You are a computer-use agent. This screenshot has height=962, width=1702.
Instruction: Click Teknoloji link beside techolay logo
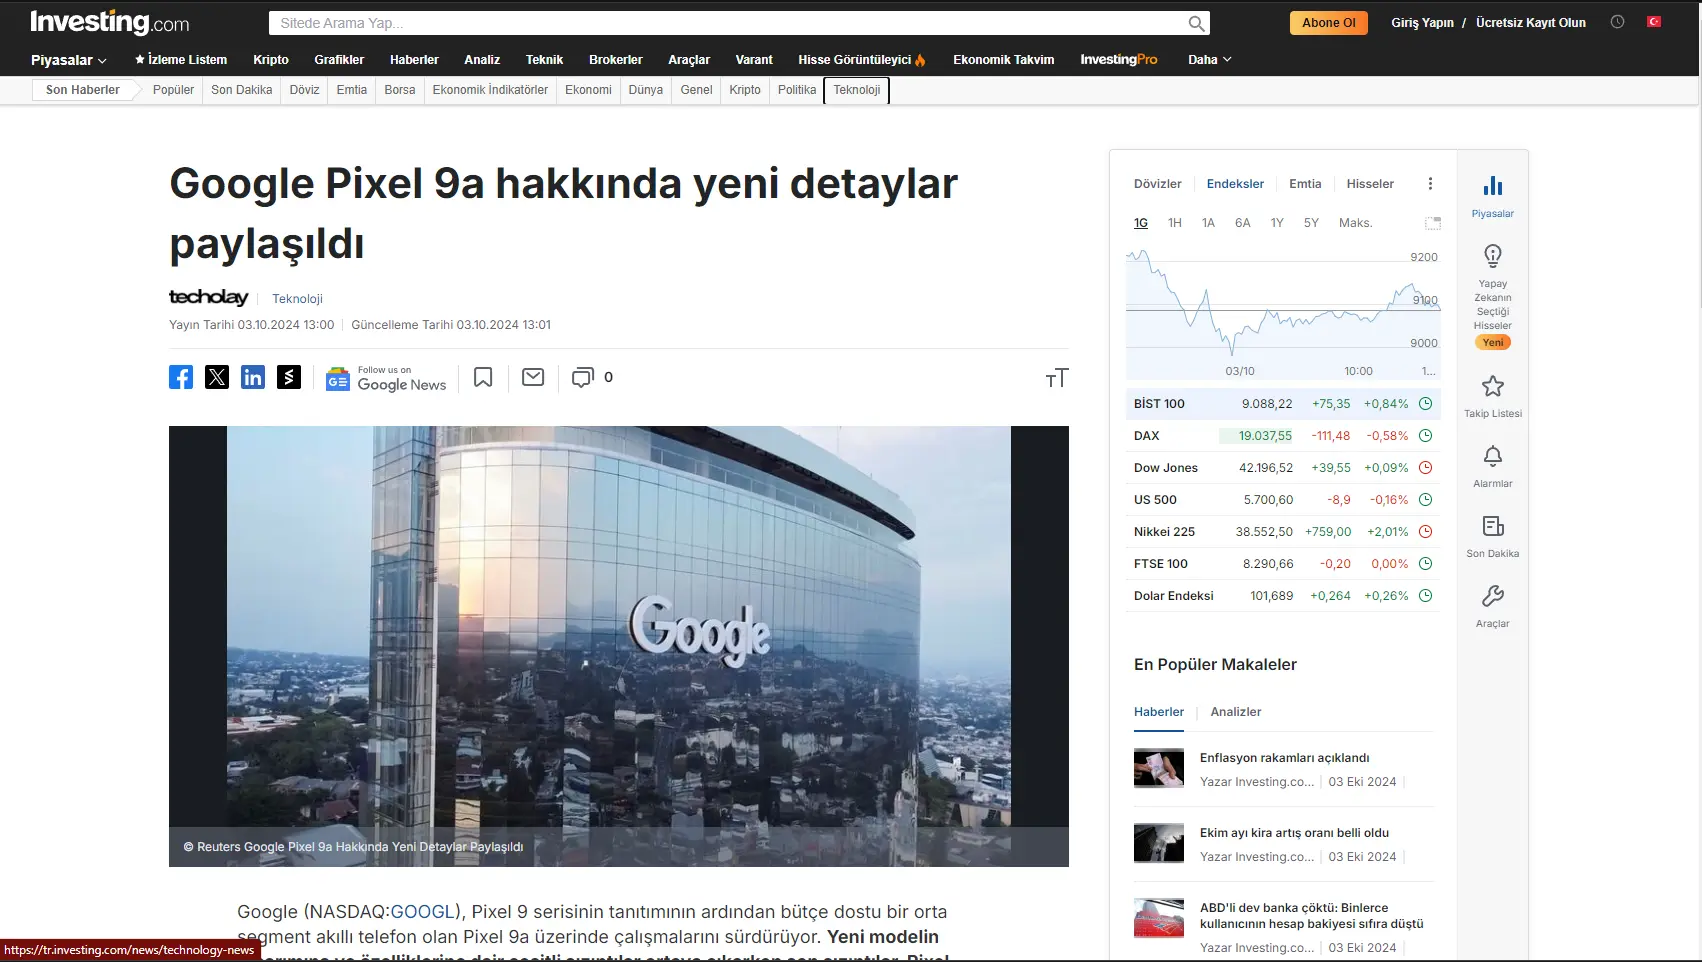pos(297,299)
